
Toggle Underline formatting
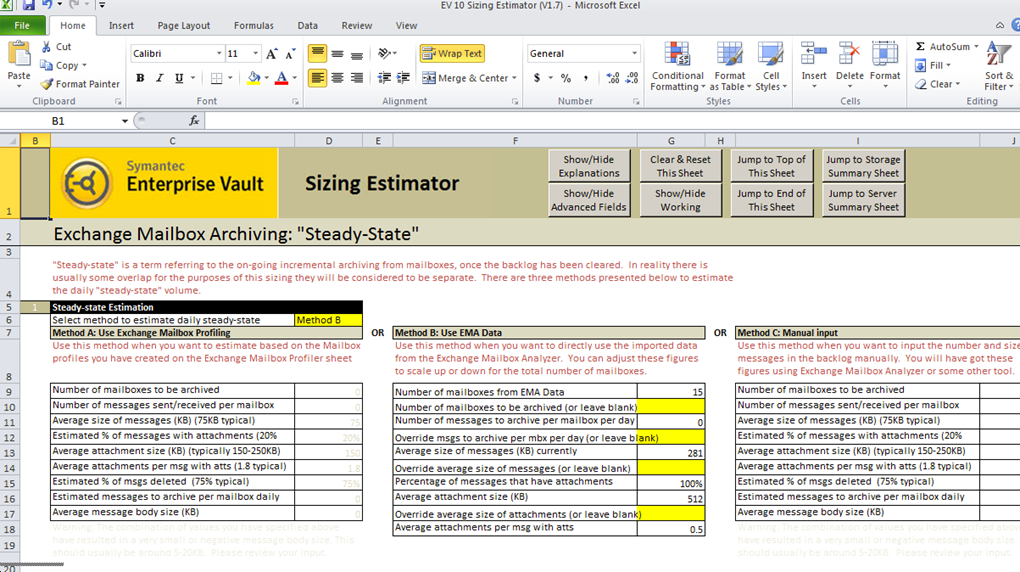[179, 78]
